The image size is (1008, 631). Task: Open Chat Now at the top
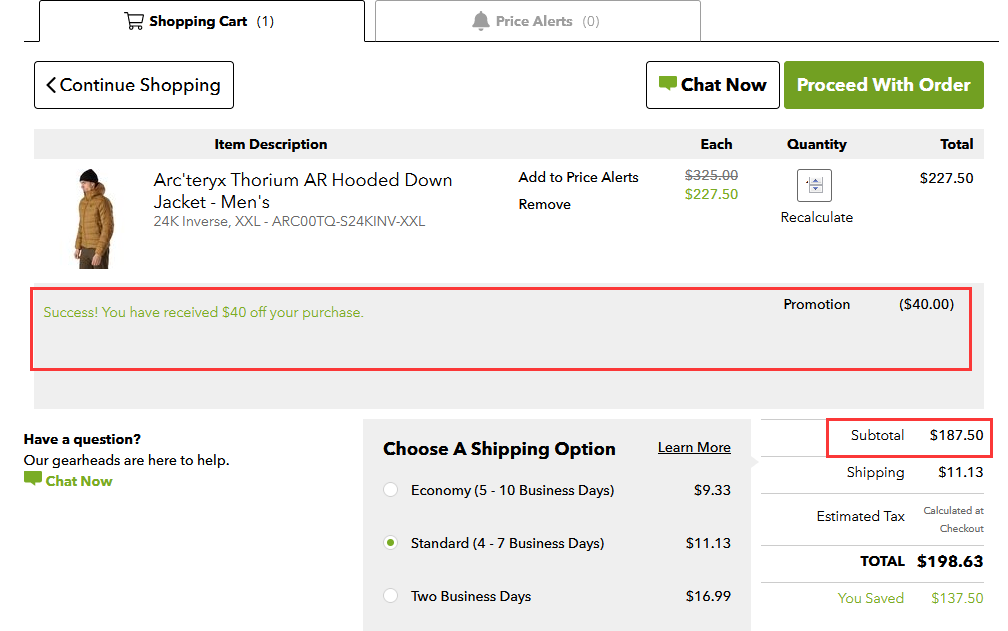[x=712, y=85]
